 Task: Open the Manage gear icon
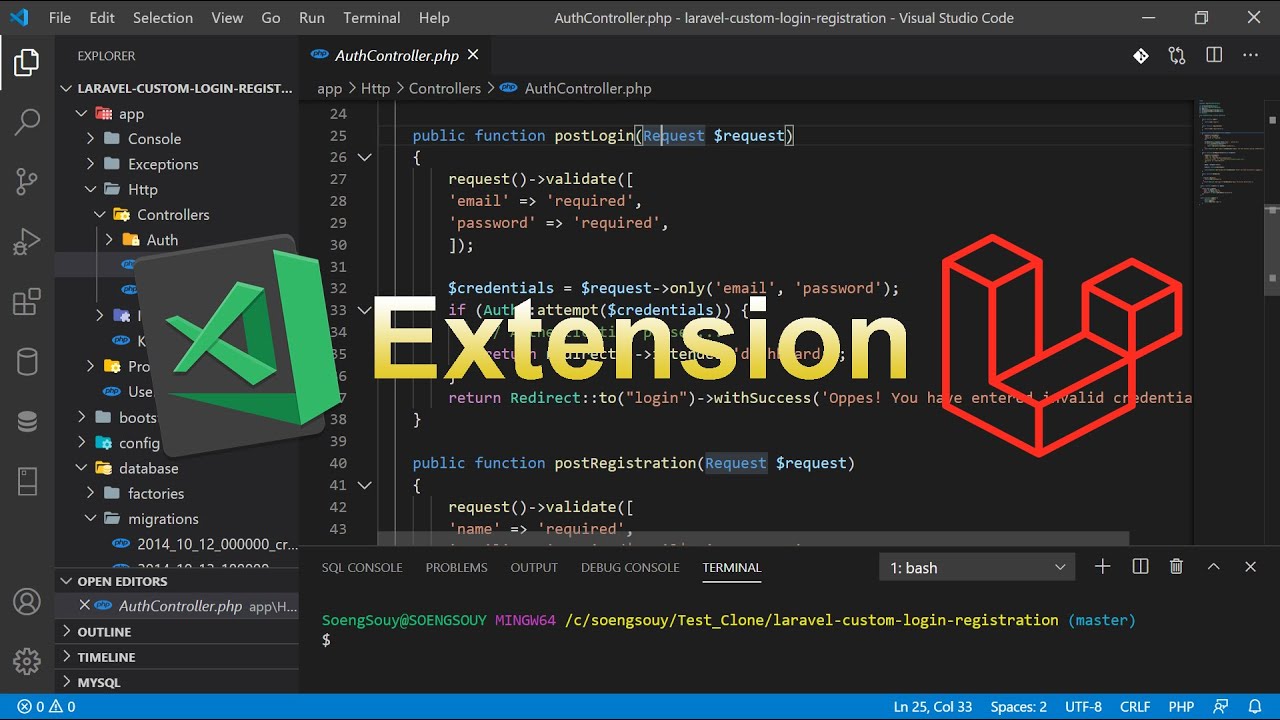[x=27, y=661]
